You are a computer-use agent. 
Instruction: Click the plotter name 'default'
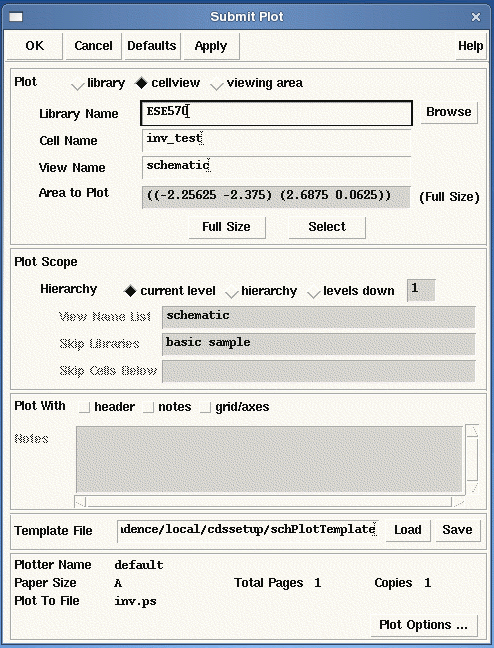[139, 565]
